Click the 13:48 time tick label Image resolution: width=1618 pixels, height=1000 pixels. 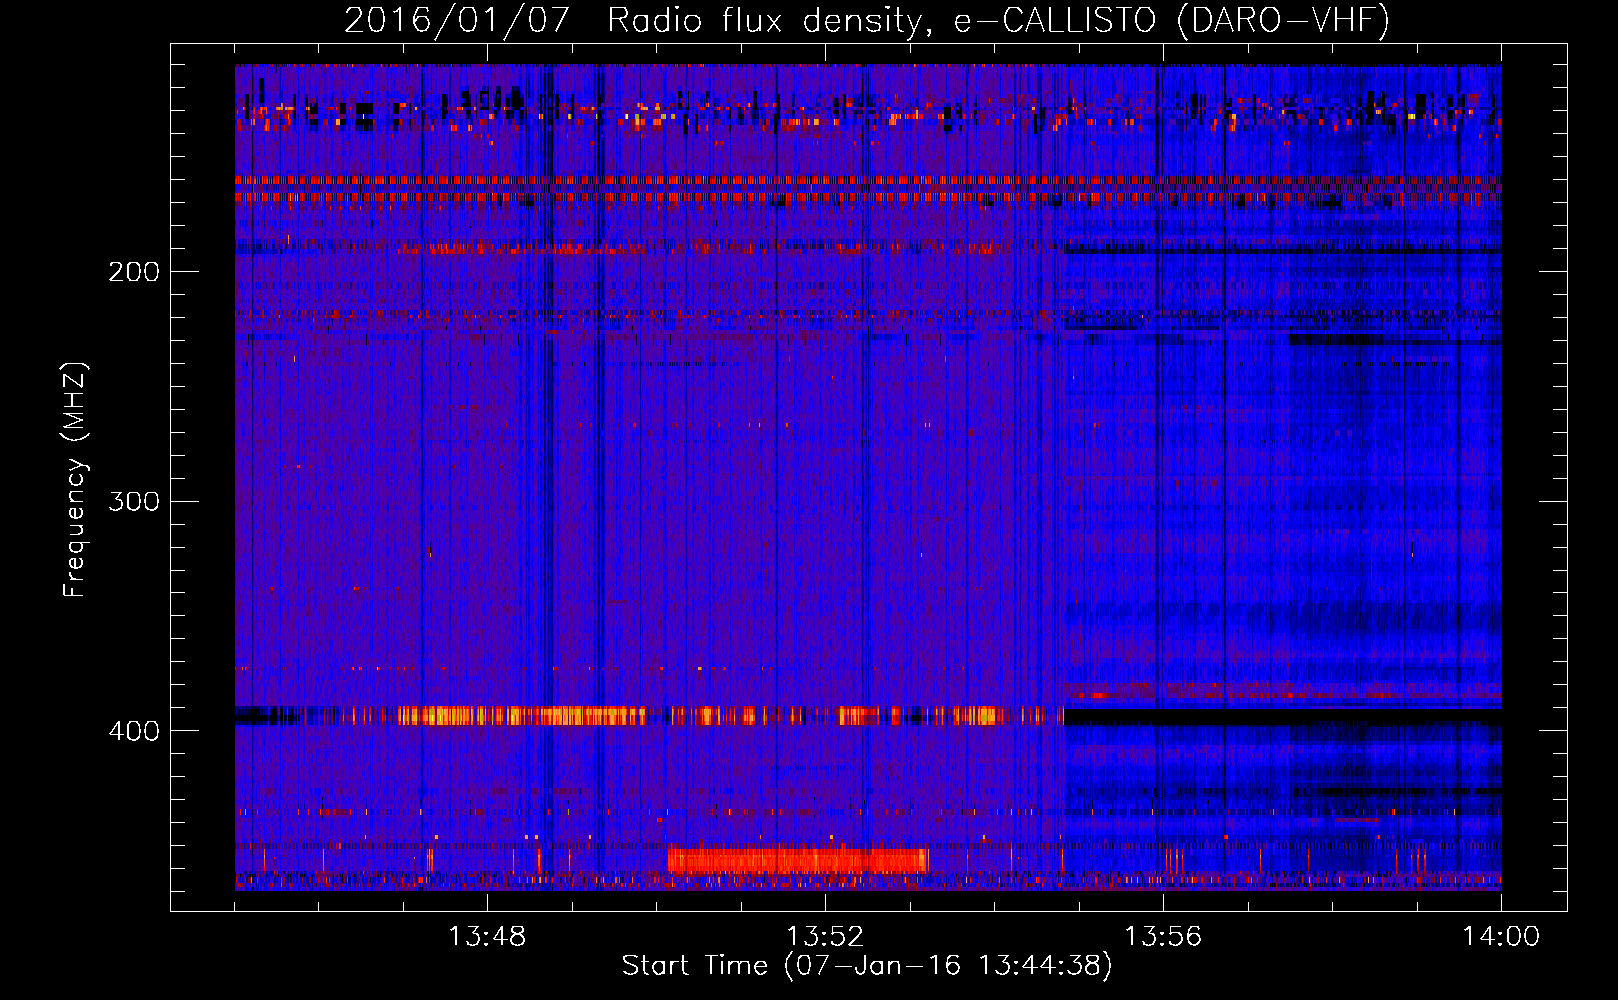pyautogui.click(x=487, y=937)
